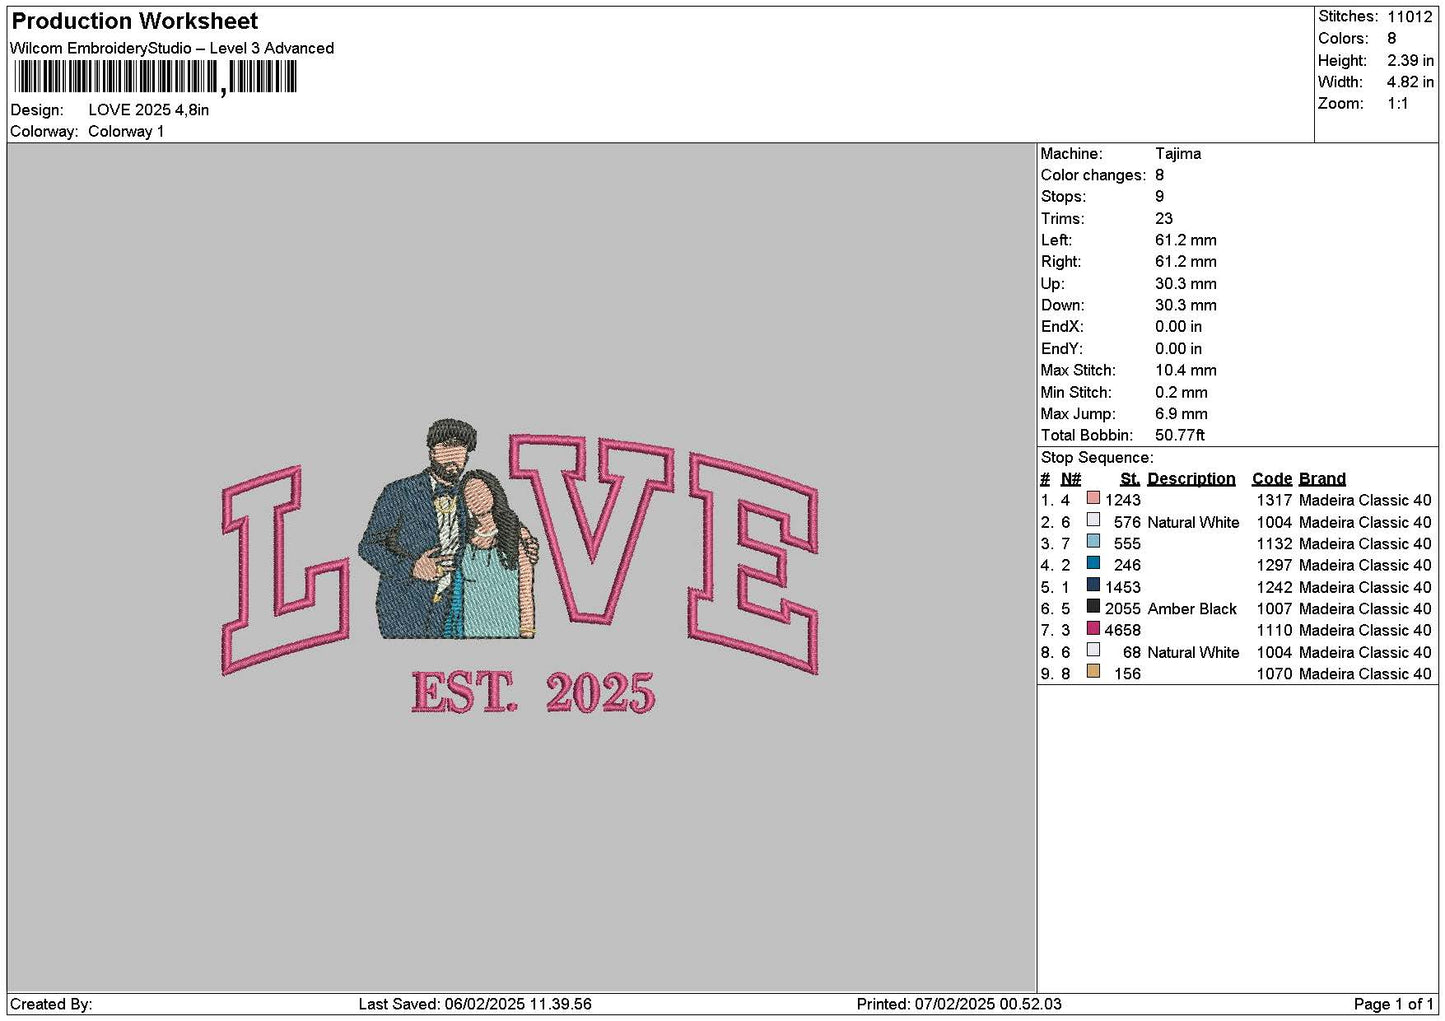Image resolution: width=1445 pixels, height=1021 pixels.
Task: Click the Max Stitch value '10.4 mm'
Action: pyautogui.click(x=1186, y=370)
